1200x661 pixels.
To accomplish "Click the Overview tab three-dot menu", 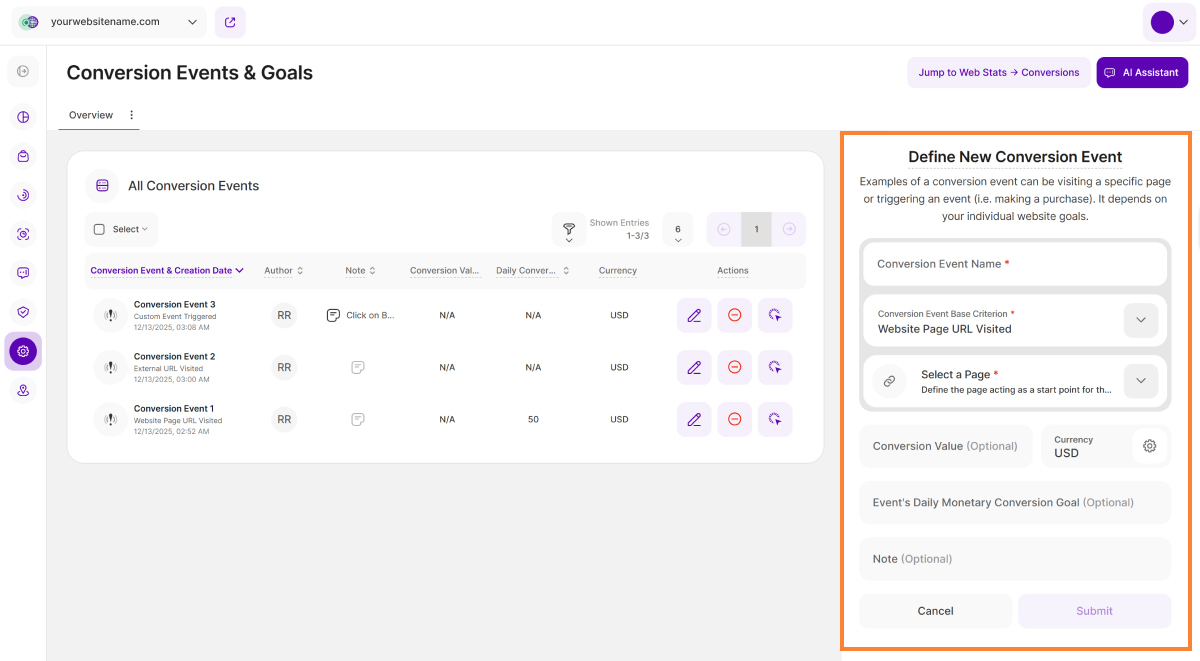I will (131, 115).
